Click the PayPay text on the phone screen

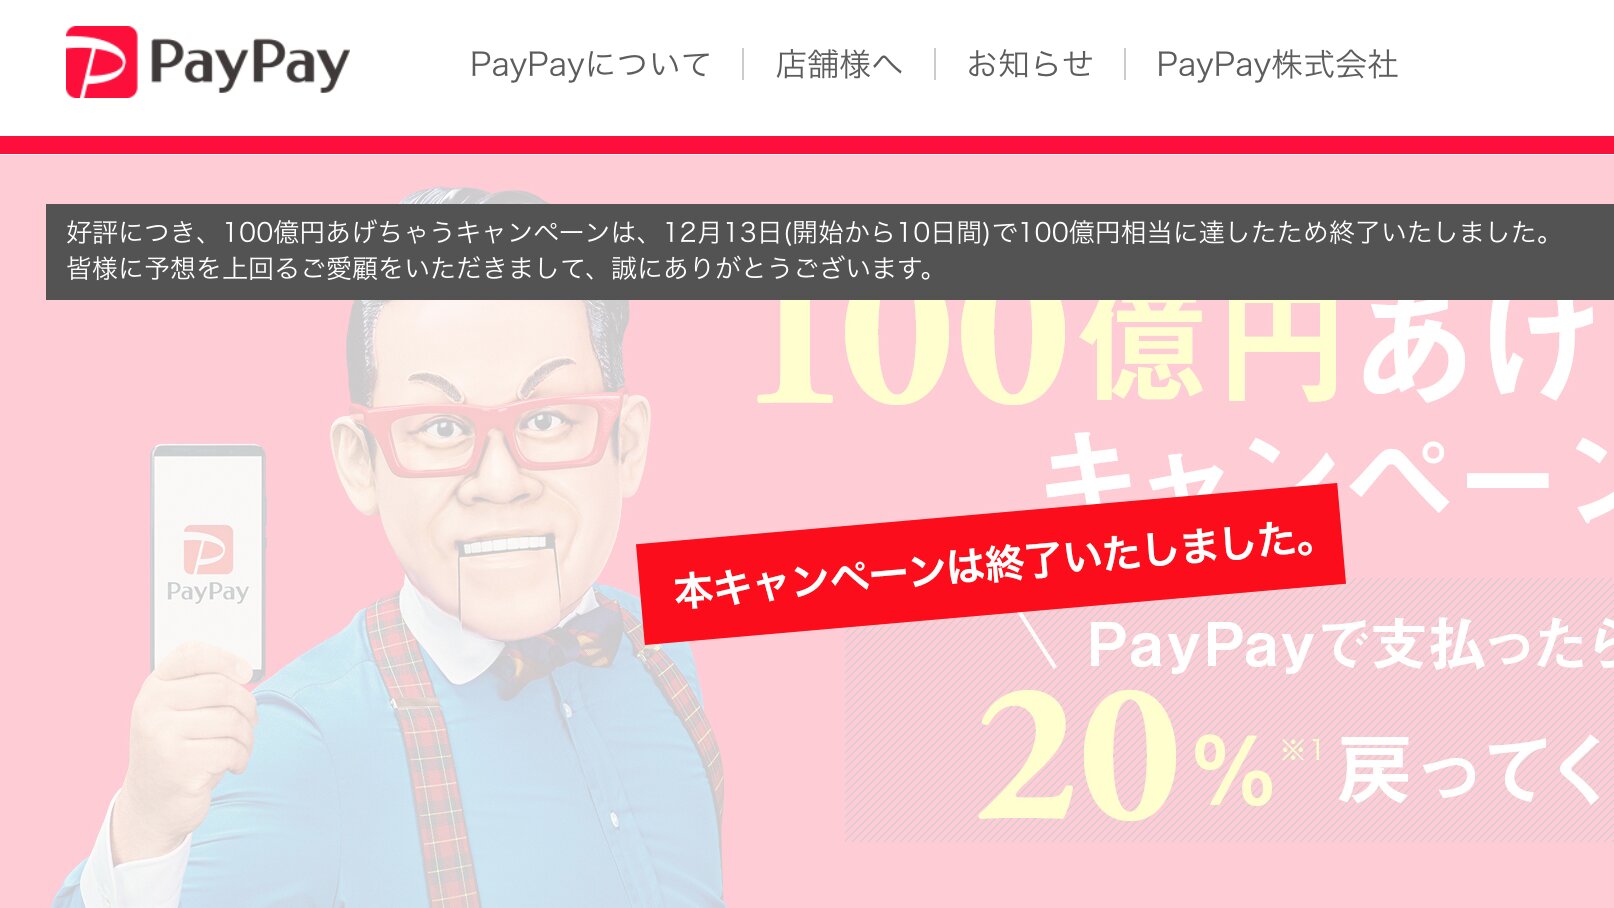pos(208,592)
